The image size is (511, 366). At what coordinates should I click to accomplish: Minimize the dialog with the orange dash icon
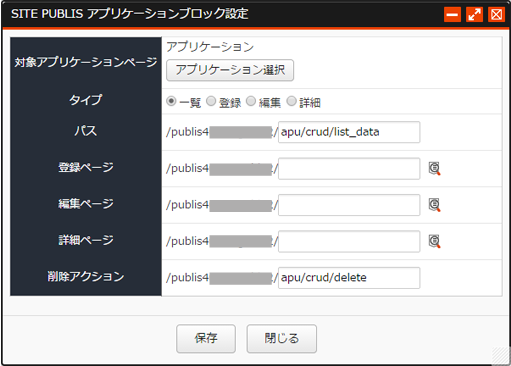click(x=452, y=14)
